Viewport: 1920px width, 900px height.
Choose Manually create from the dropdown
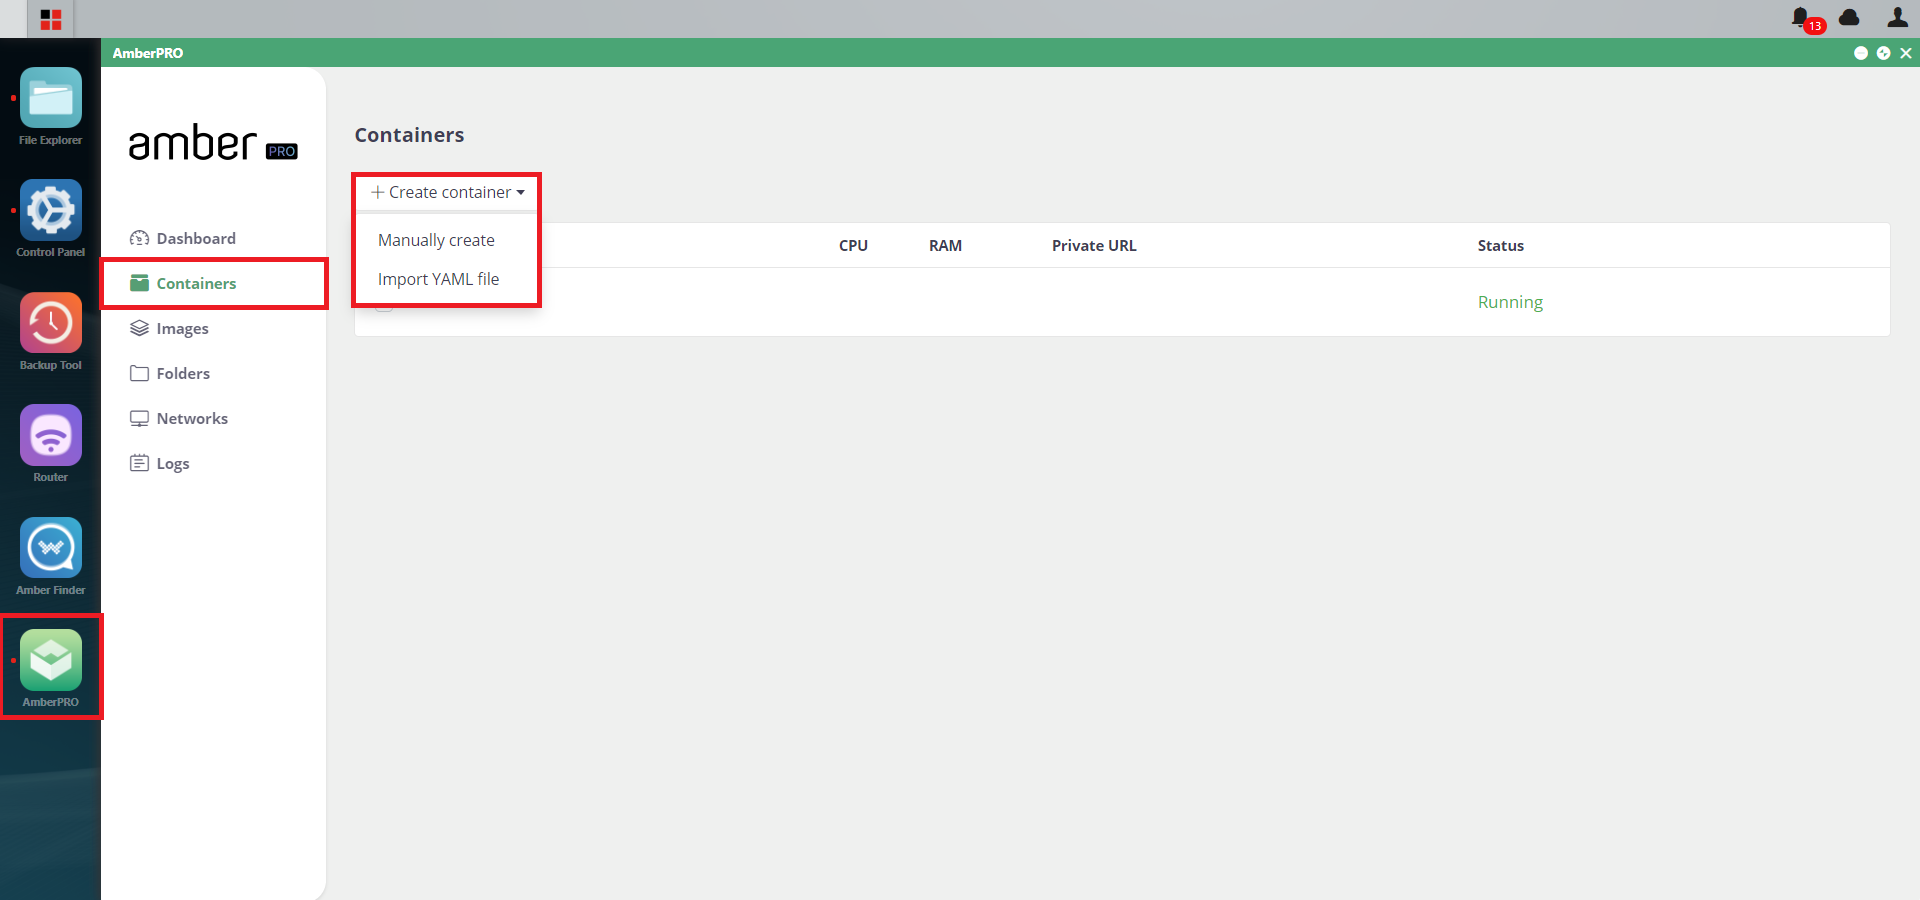pyautogui.click(x=436, y=240)
